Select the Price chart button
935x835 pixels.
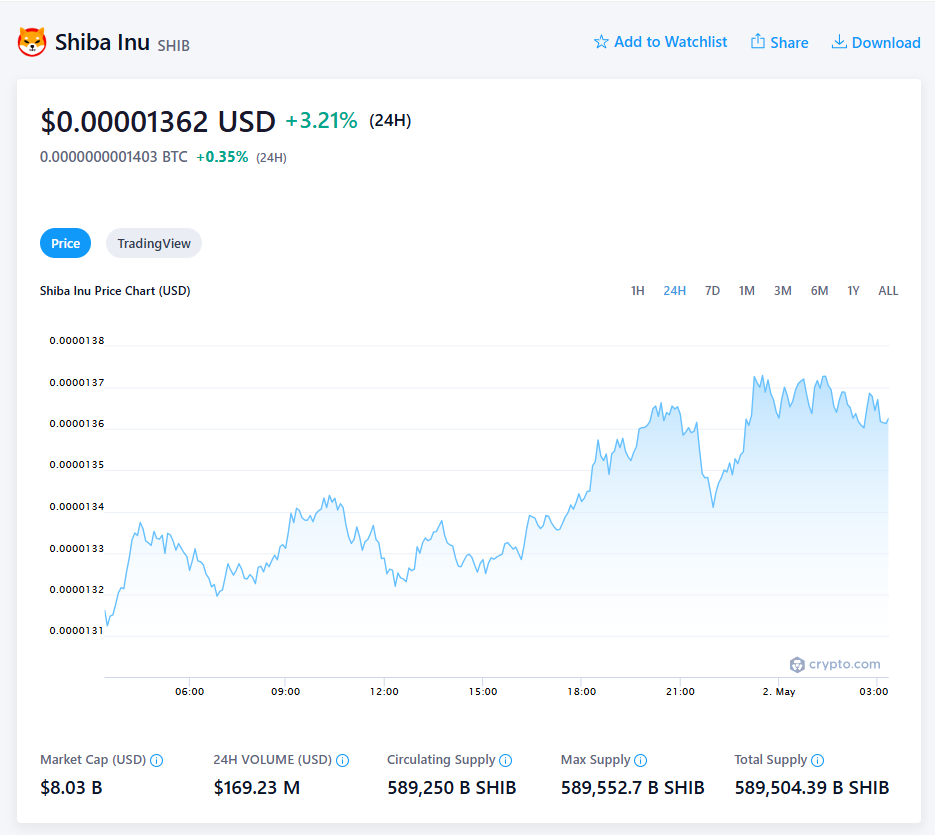pyautogui.click(x=66, y=243)
